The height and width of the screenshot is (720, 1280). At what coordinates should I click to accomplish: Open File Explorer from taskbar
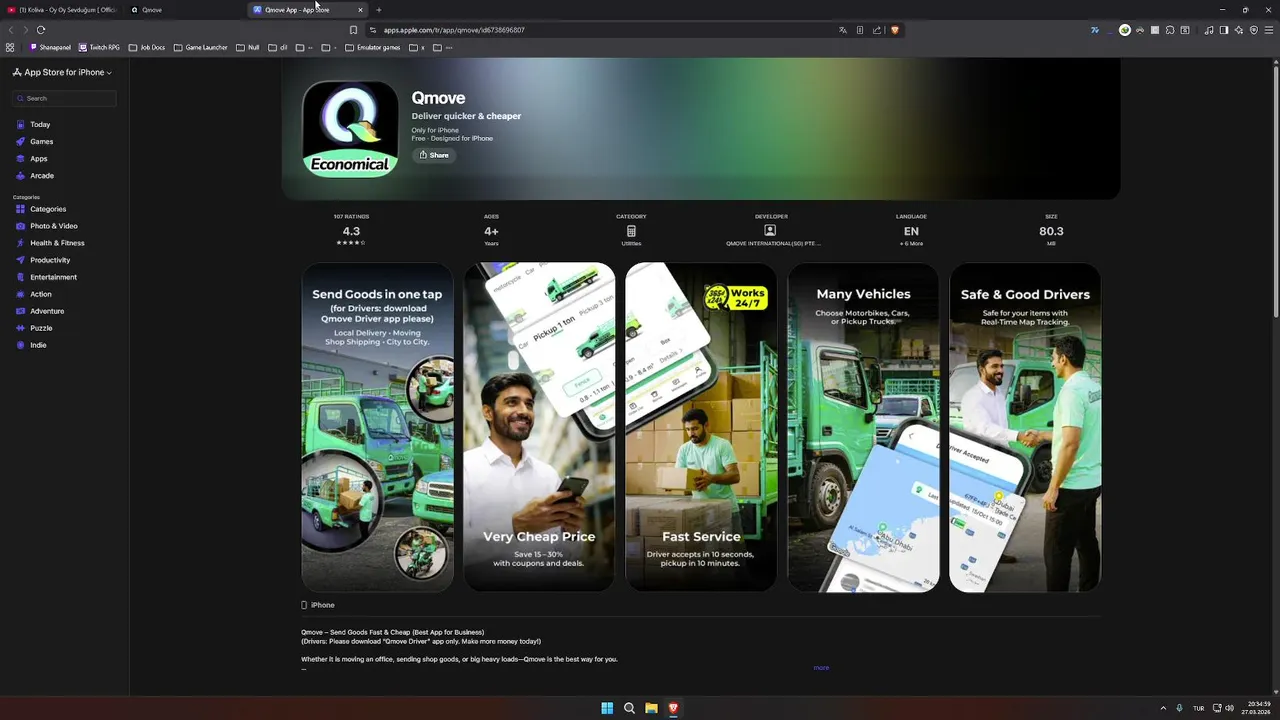[x=651, y=708]
